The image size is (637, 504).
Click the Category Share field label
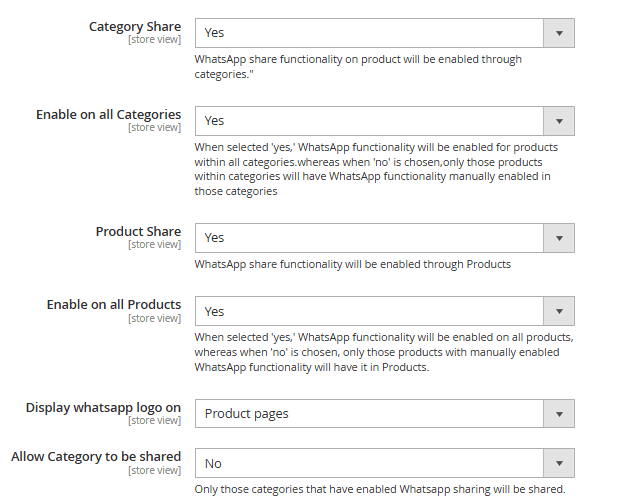tap(135, 27)
